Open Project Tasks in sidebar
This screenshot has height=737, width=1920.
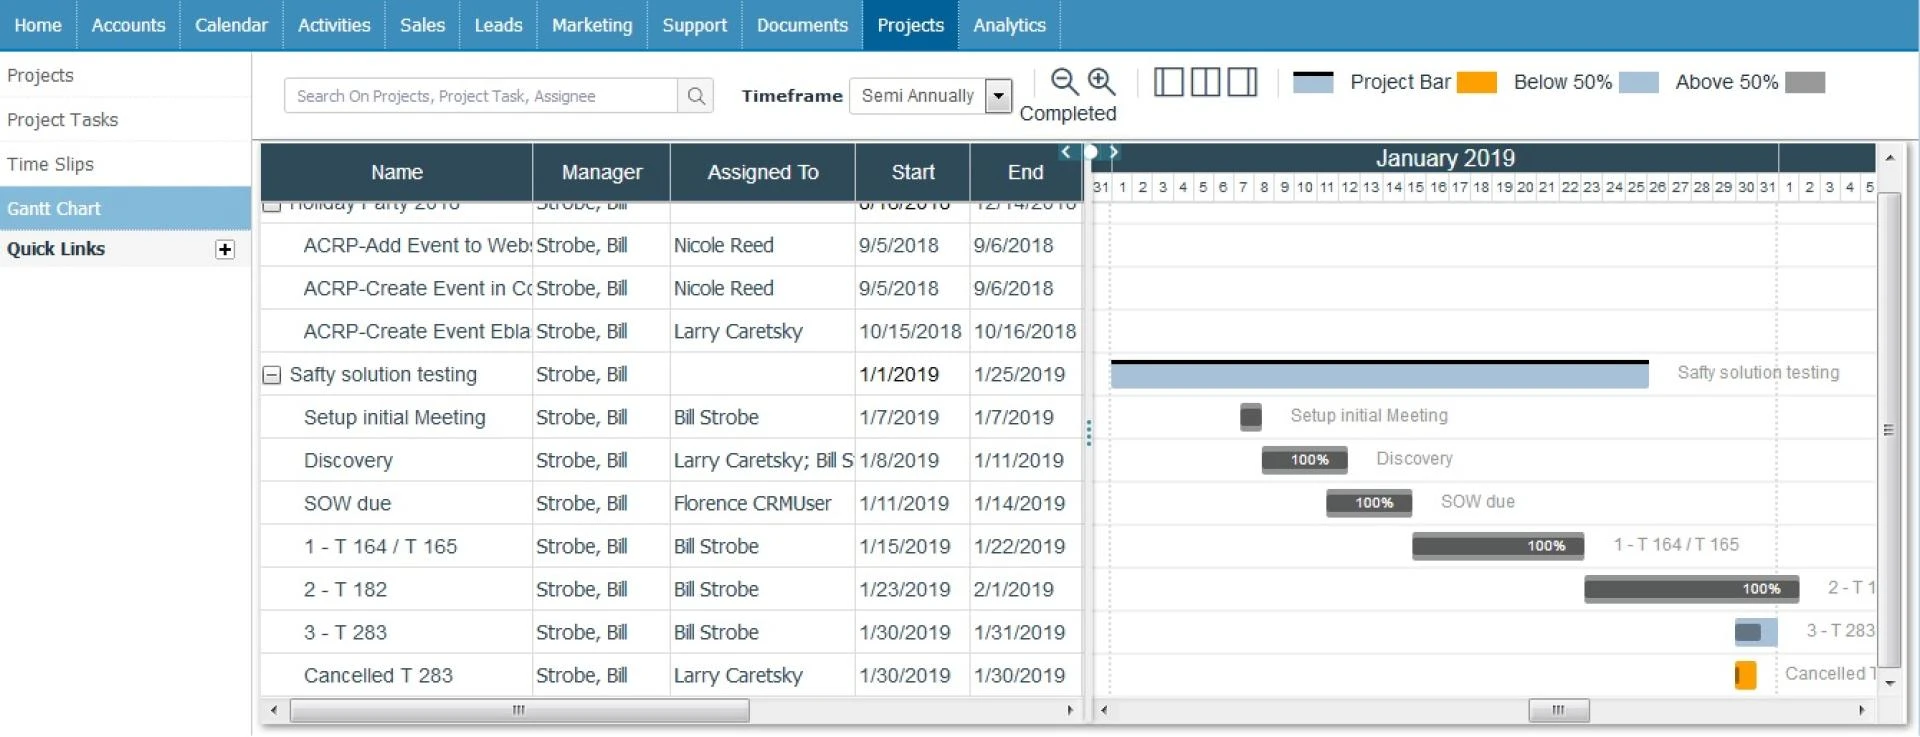tap(63, 120)
